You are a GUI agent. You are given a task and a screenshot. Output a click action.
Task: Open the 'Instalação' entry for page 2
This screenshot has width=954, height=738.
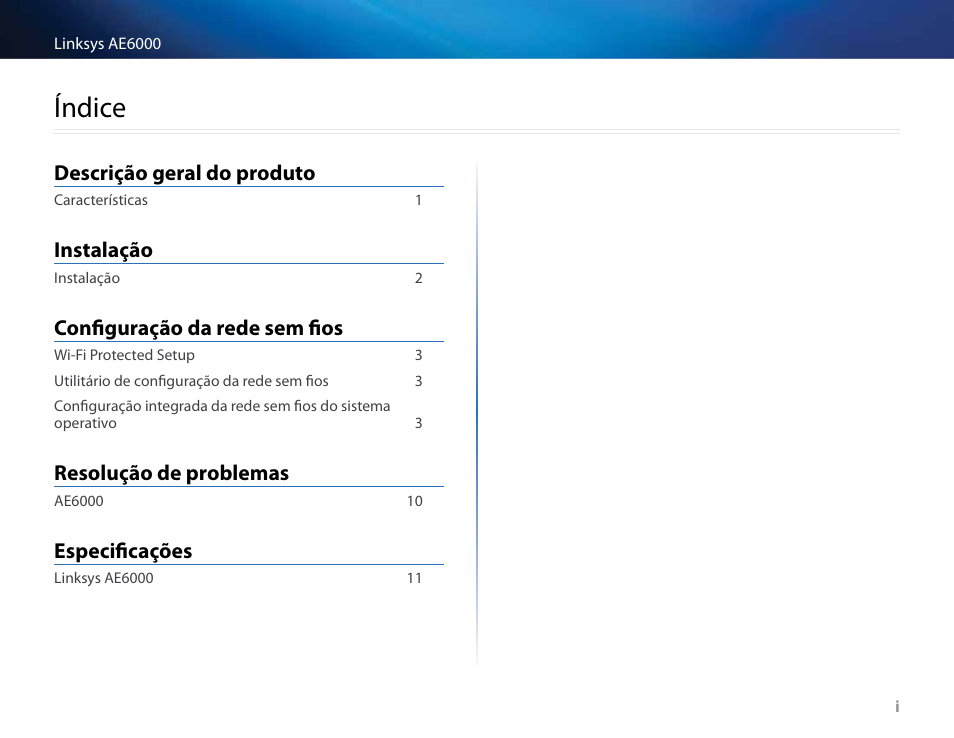tap(87, 278)
